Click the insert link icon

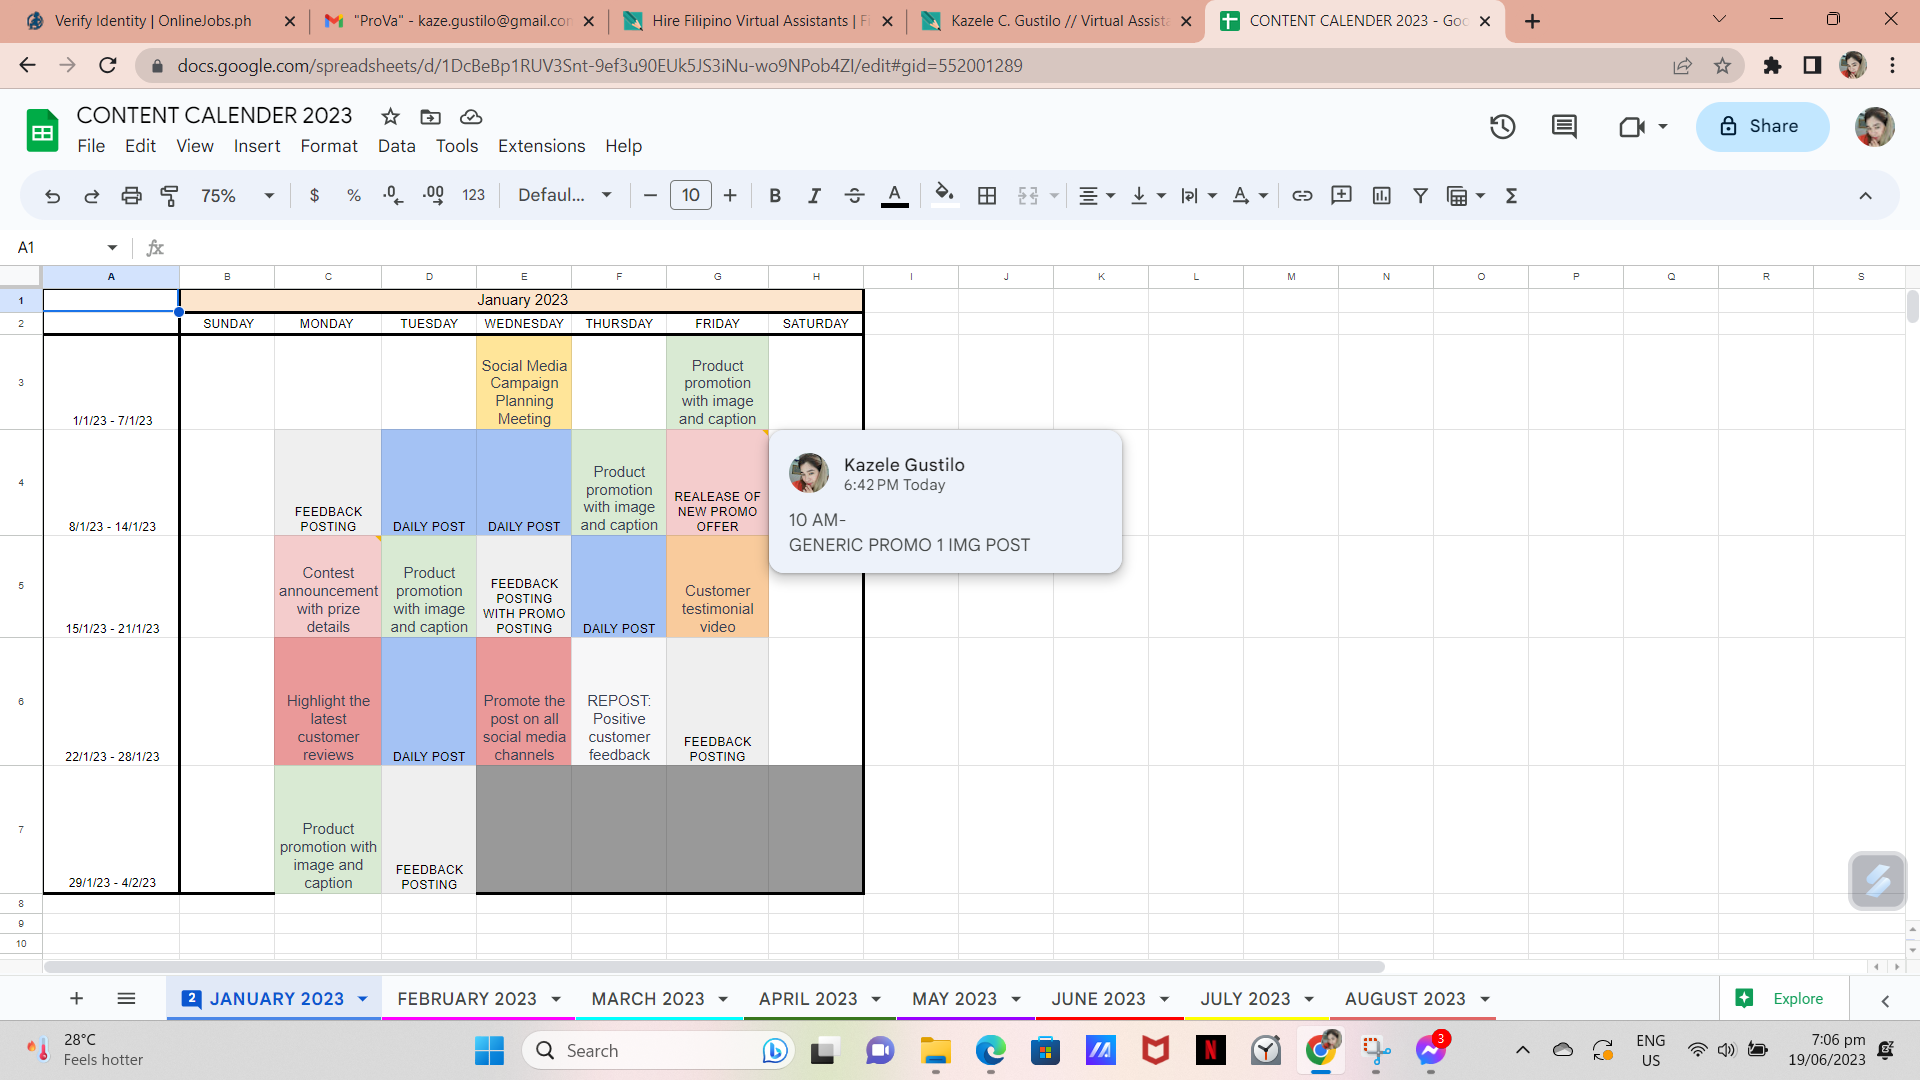pos(1302,196)
